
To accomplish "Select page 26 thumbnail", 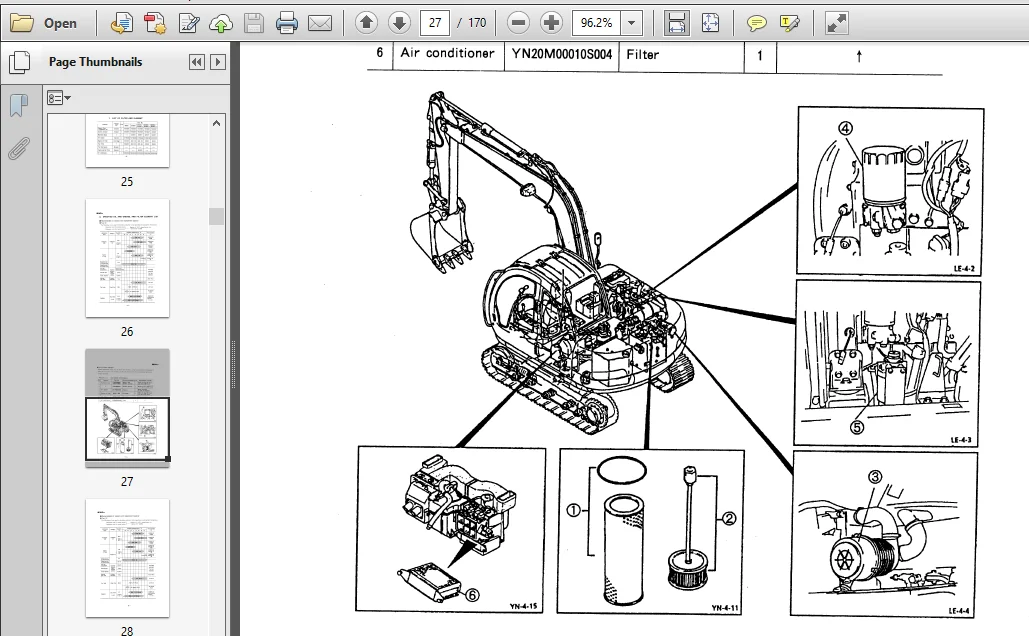I will pyautogui.click(x=127, y=259).
